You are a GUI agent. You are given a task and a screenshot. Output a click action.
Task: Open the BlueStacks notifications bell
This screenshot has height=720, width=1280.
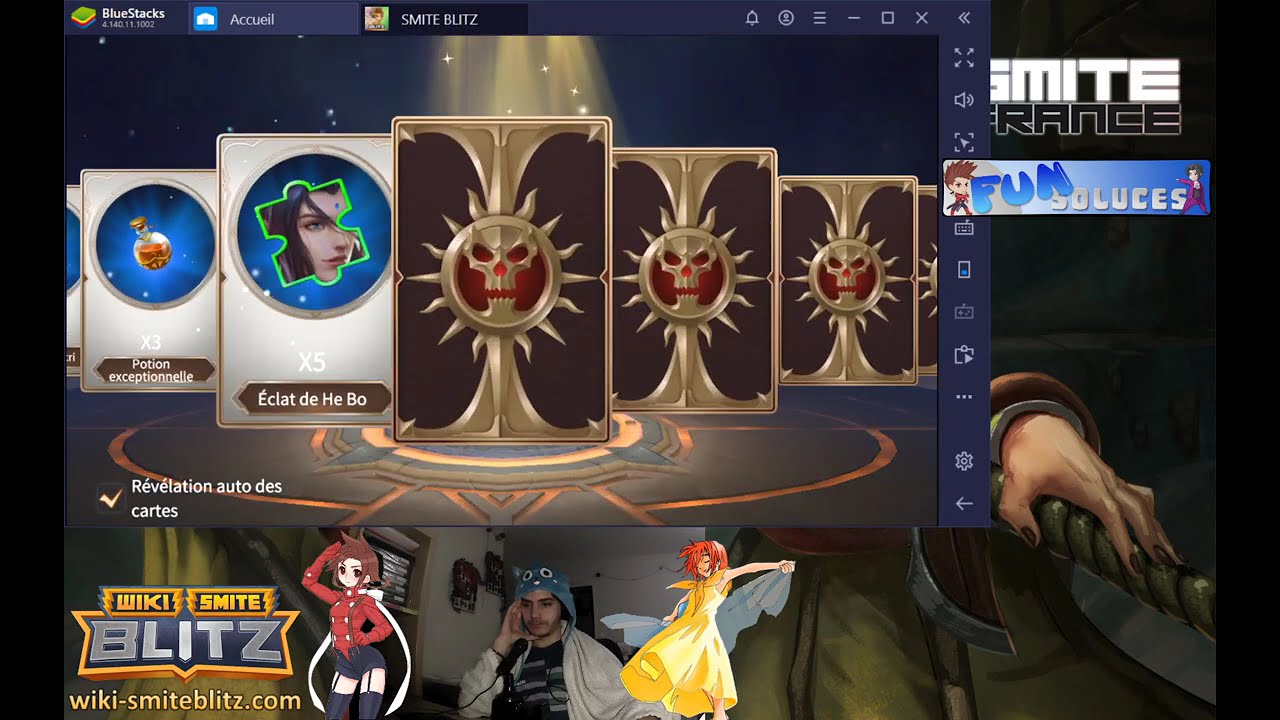pyautogui.click(x=752, y=18)
